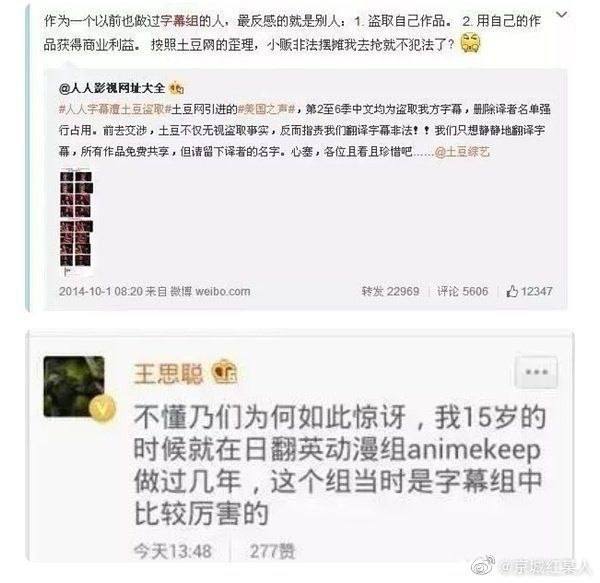Open the three-dots menu beside 王思聪
This screenshot has height=583, width=600.
coord(536,372)
